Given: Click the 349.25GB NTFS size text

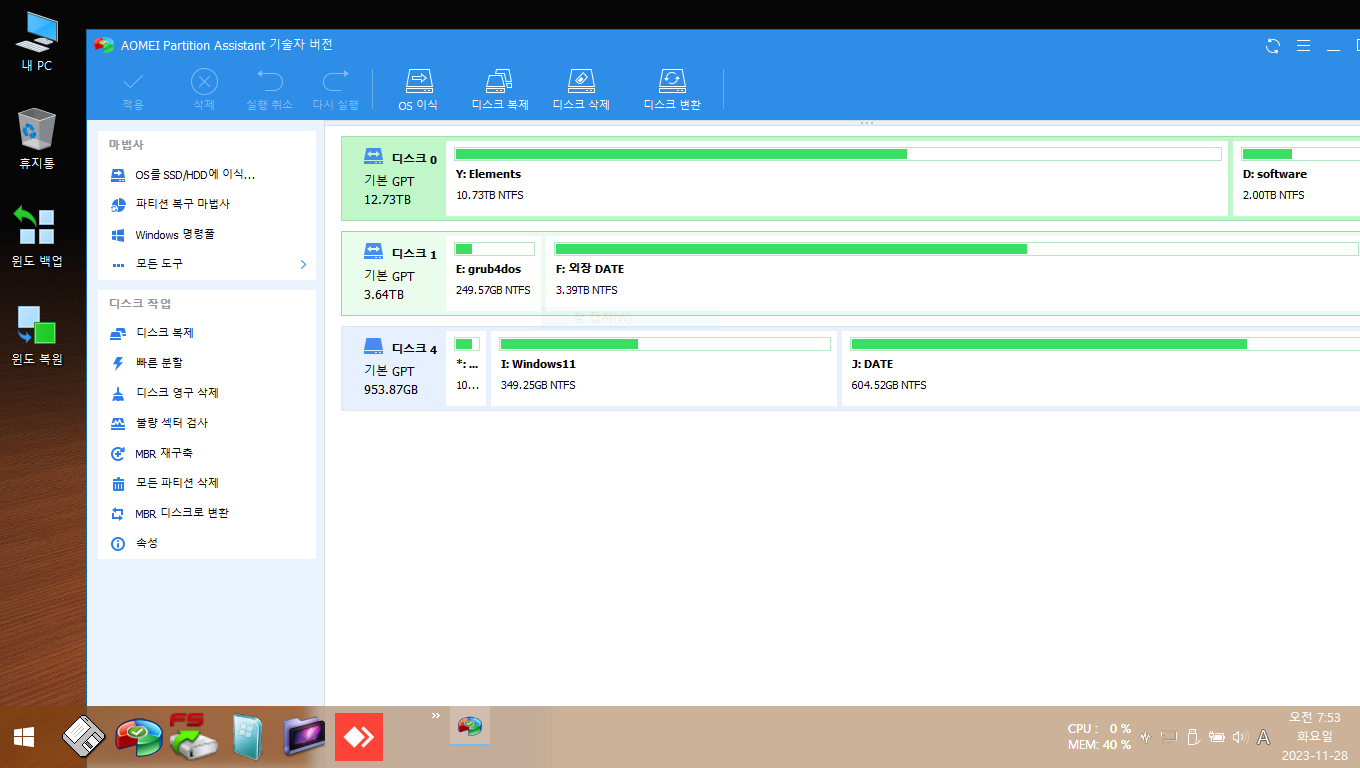Looking at the screenshot, I should pos(538,386).
